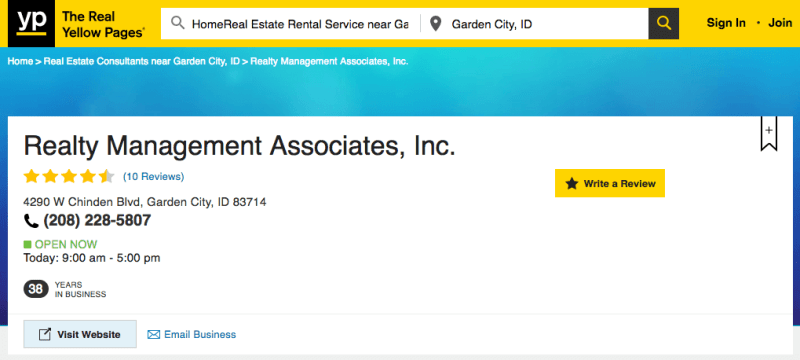Open the Home breadcrumb link
This screenshot has height=360, width=800.
(x=20, y=61)
